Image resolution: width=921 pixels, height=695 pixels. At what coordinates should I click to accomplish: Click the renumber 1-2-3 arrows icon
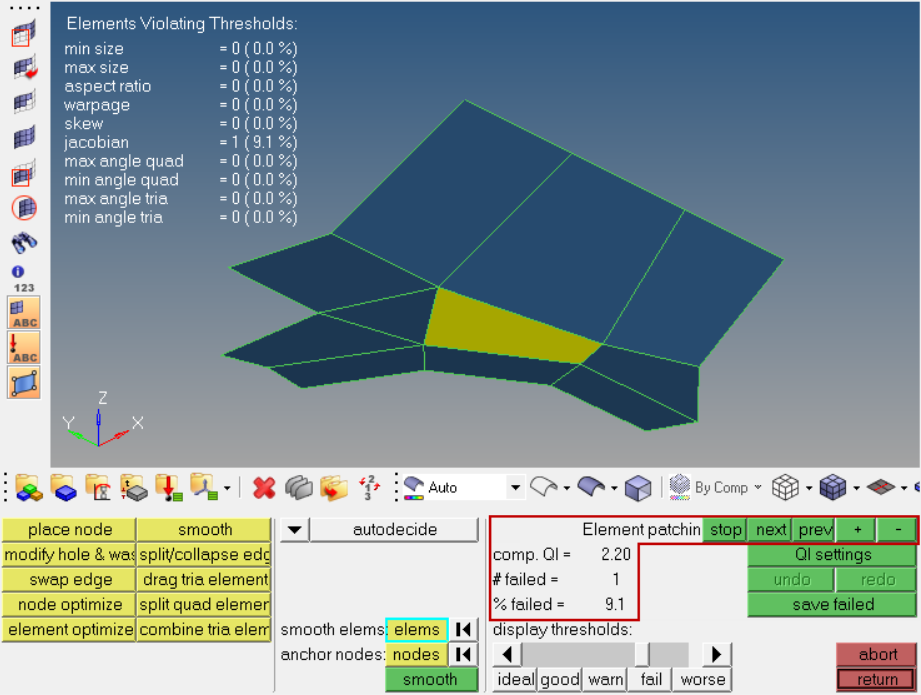369,488
